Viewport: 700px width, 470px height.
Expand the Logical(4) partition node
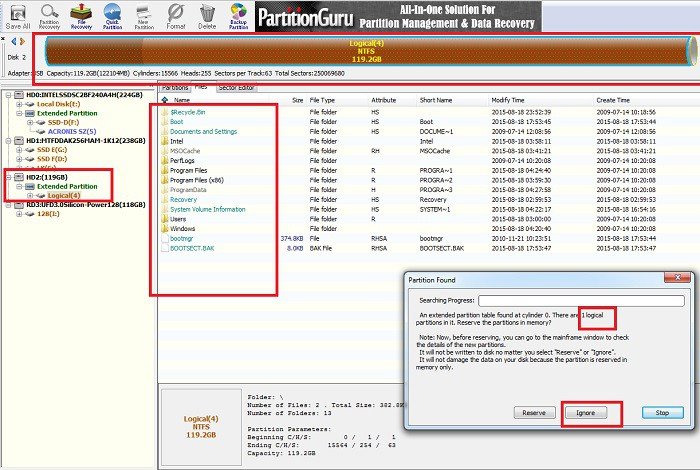[x=30, y=195]
